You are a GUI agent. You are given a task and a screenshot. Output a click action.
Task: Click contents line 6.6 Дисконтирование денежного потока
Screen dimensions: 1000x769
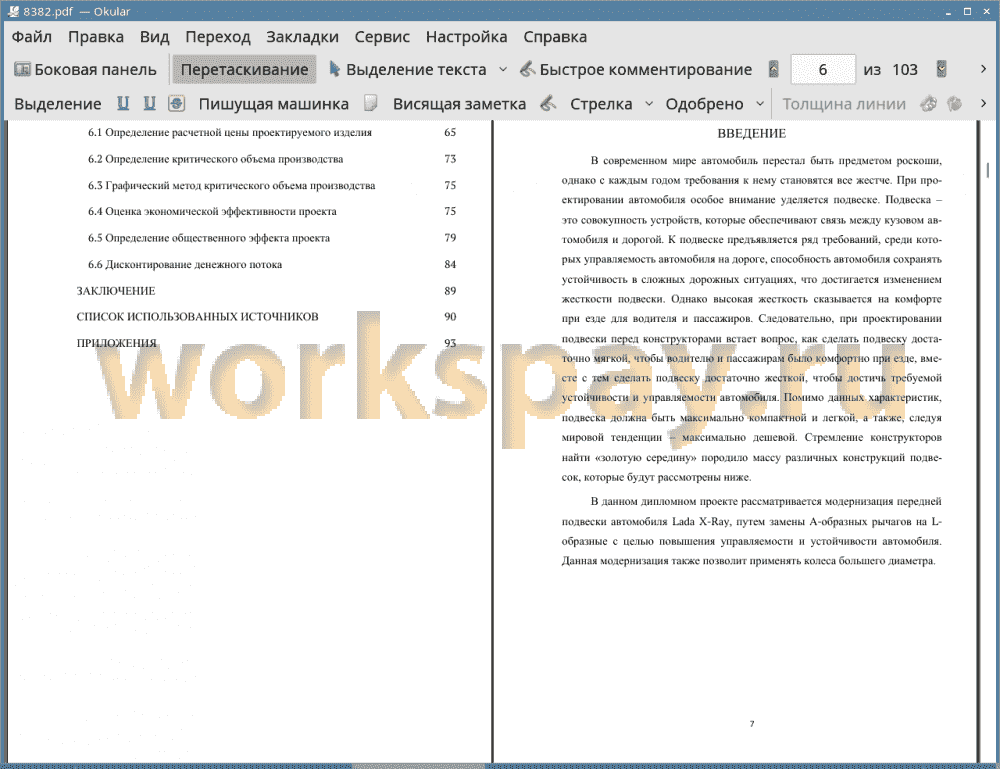[x=185, y=265]
